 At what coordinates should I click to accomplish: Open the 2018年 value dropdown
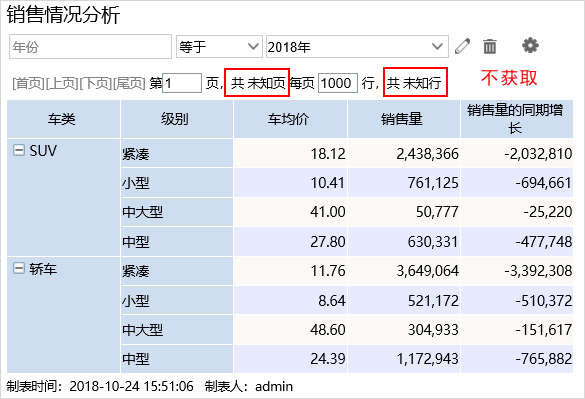(x=357, y=47)
